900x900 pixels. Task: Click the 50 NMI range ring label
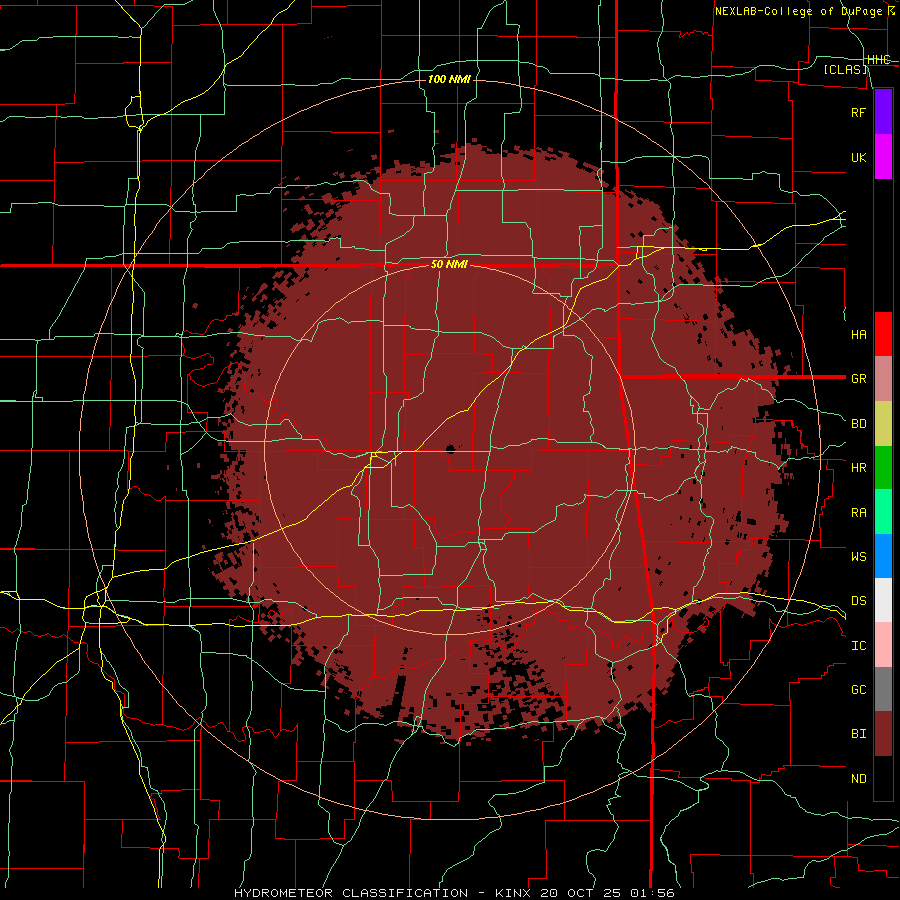(449, 265)
